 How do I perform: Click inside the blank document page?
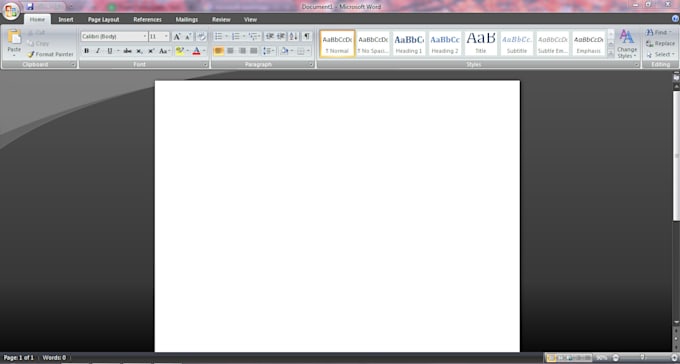coord(337,216)
